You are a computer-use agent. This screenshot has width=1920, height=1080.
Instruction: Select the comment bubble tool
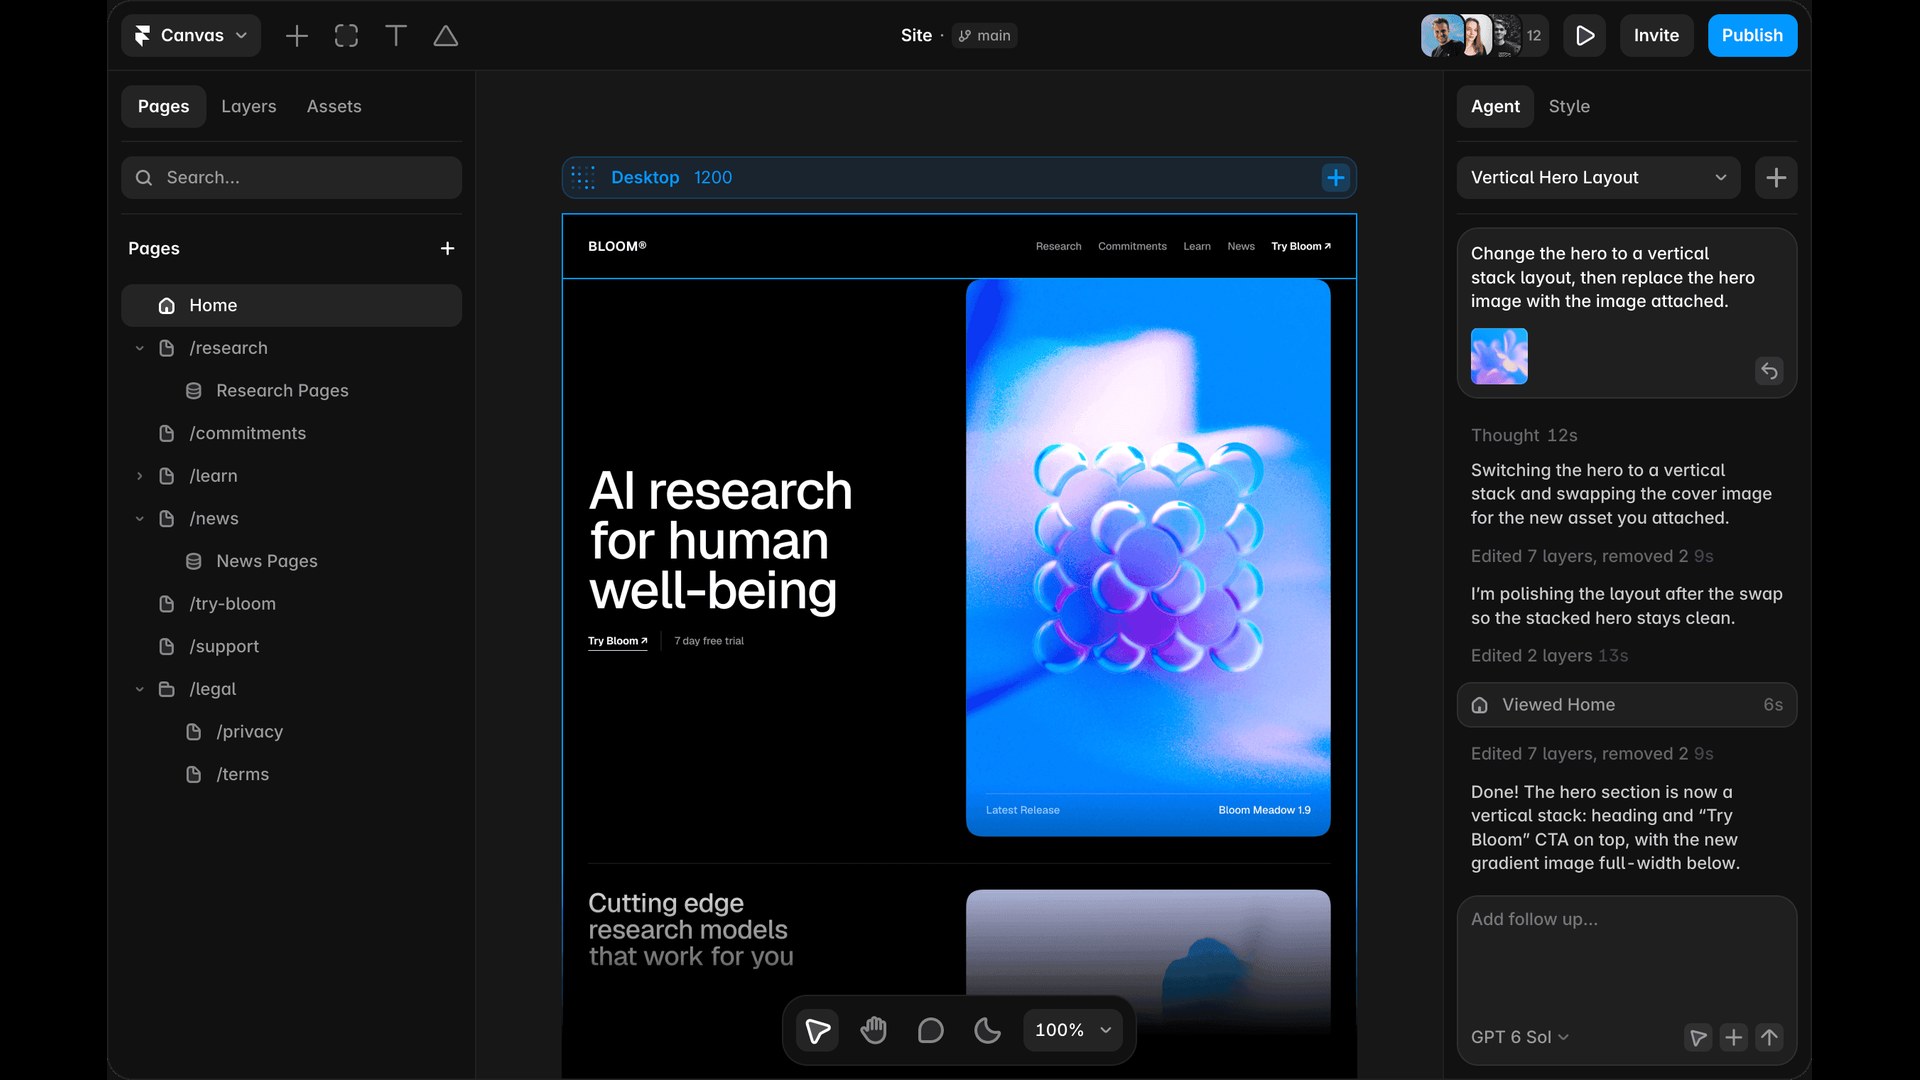point(930,1030)
